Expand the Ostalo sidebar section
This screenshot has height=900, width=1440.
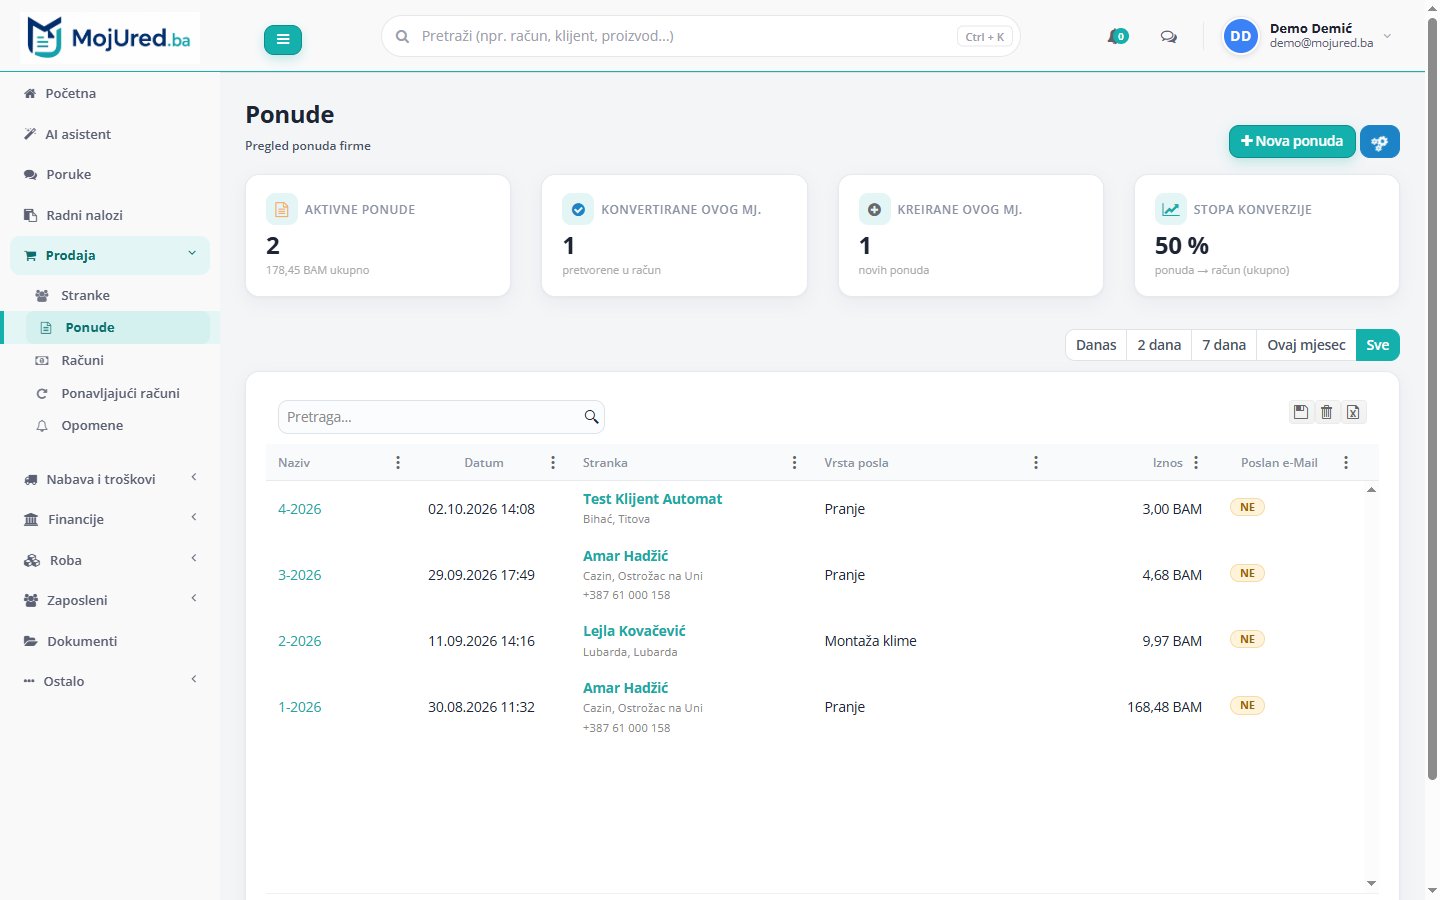tap(110, 681)
